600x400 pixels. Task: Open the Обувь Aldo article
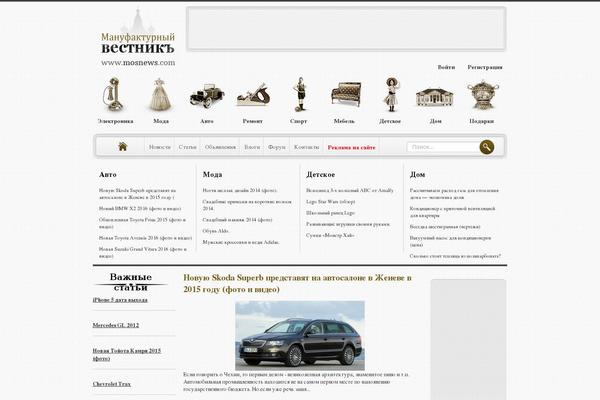click(216, 231)
